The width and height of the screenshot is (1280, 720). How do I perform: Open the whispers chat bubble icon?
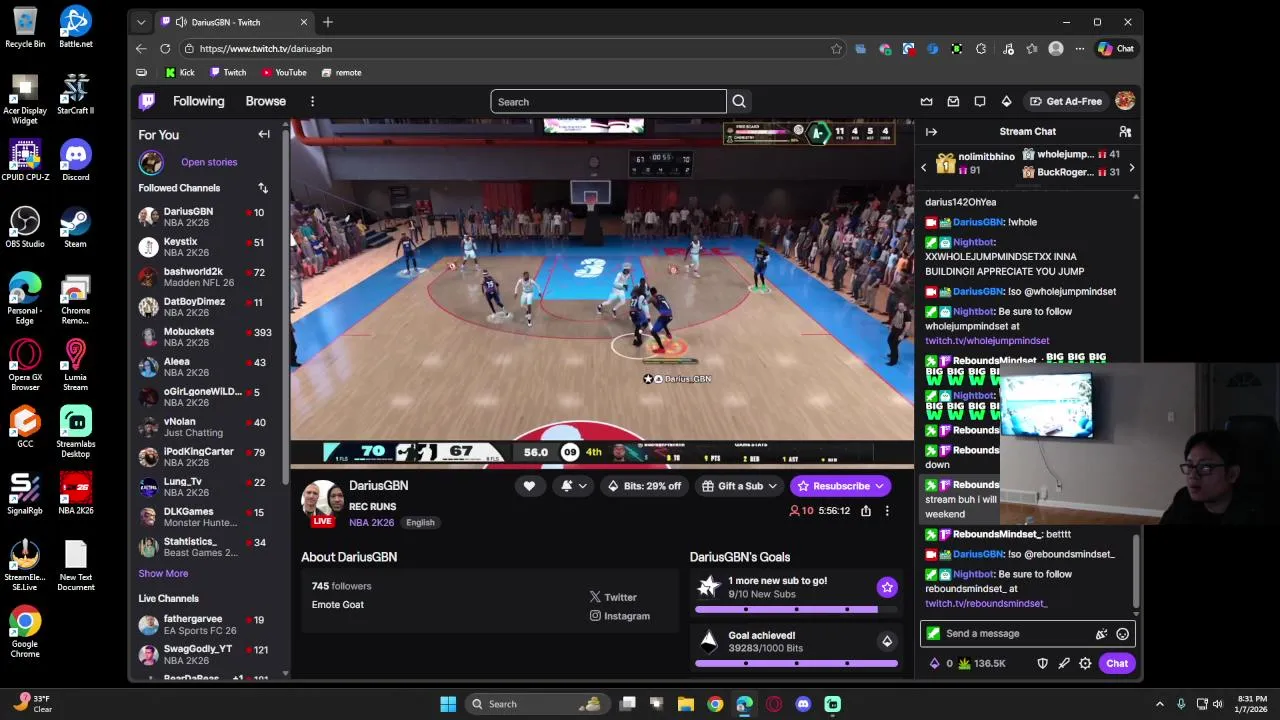980,101
